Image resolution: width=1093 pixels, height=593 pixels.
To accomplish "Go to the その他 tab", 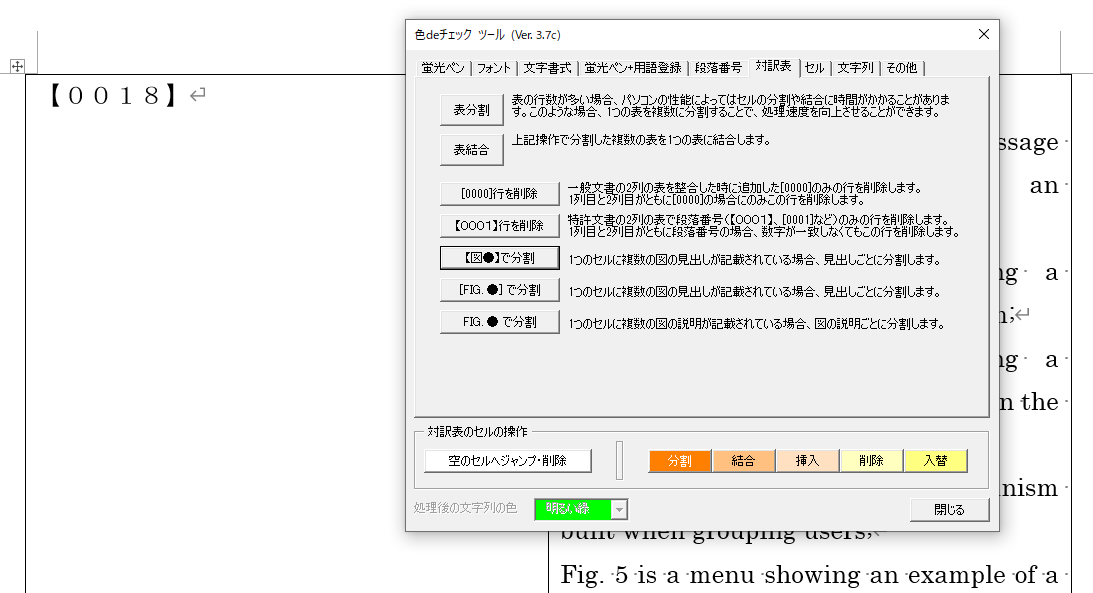I will coord(901,68).
